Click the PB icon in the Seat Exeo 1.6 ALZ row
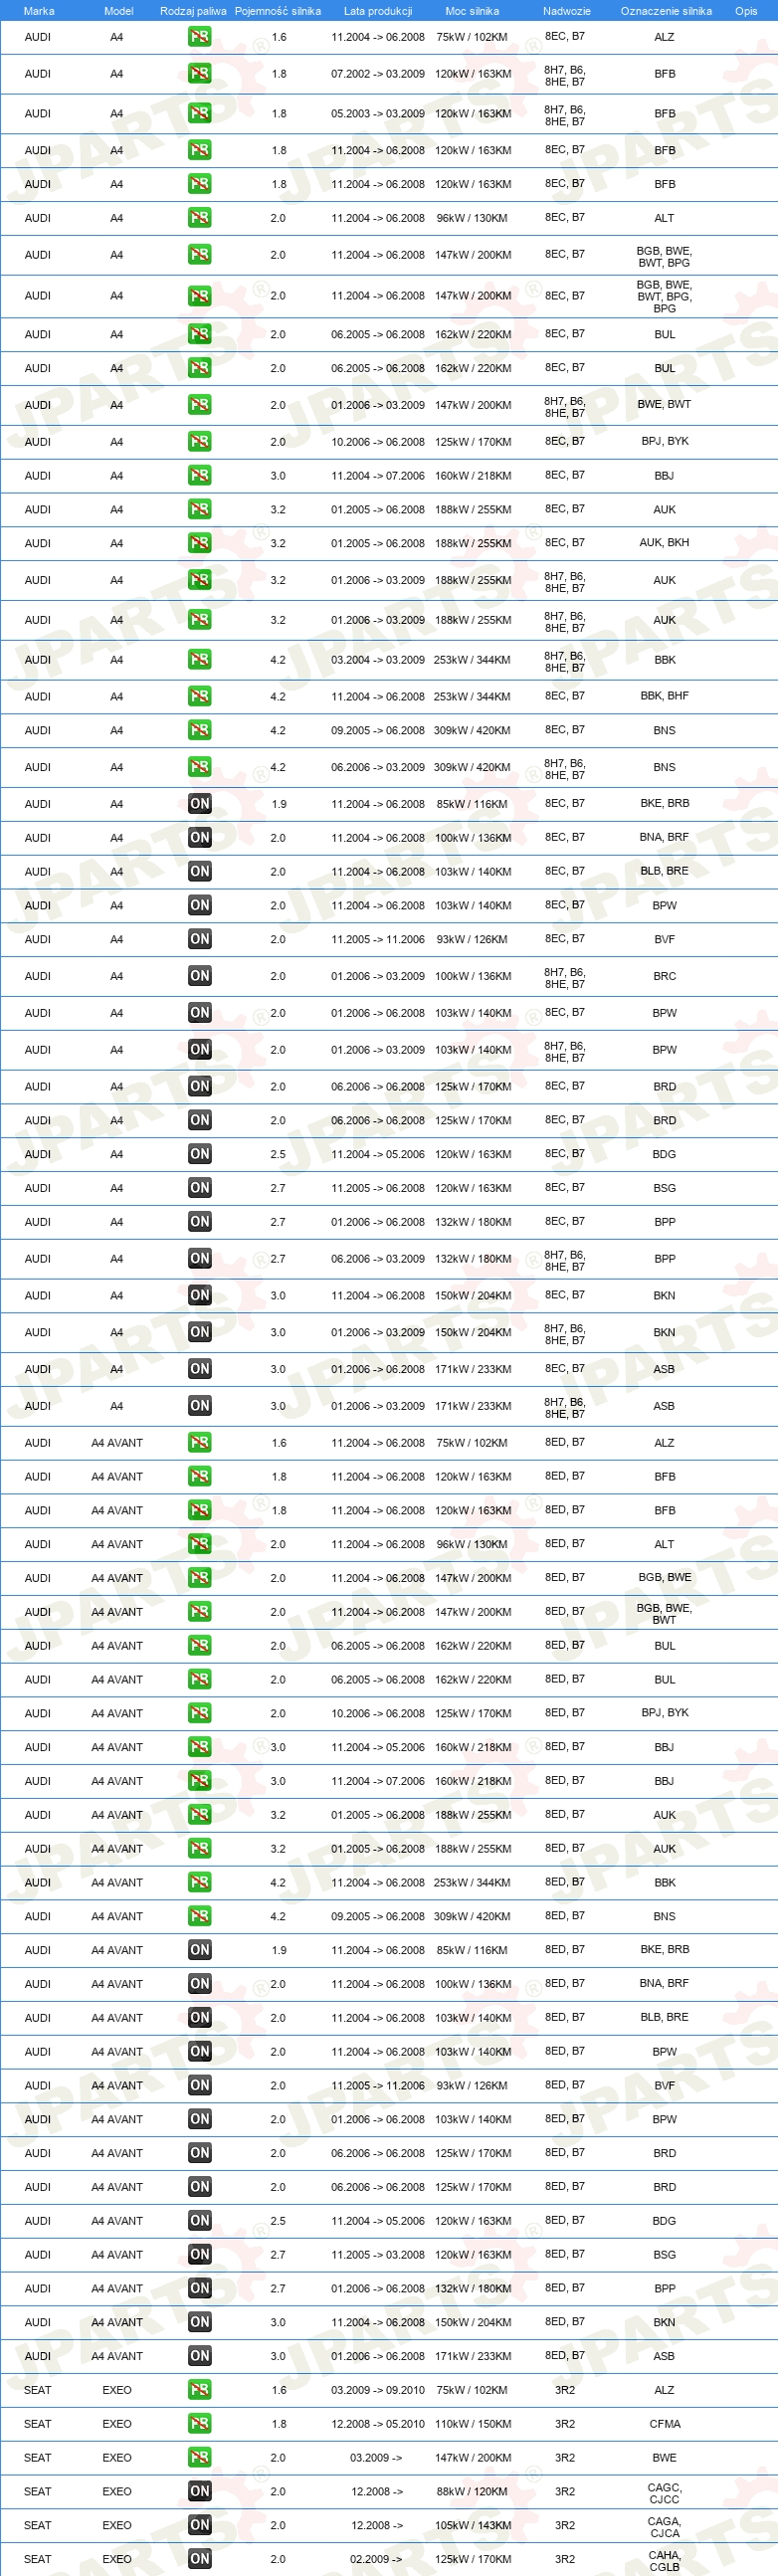 199,2390
